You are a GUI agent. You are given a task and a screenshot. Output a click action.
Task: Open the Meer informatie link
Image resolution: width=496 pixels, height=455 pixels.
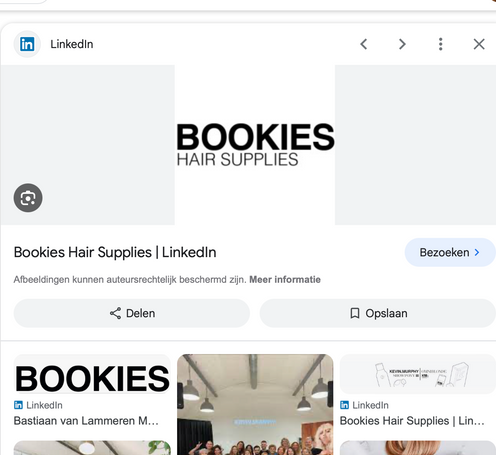[285, 279]
